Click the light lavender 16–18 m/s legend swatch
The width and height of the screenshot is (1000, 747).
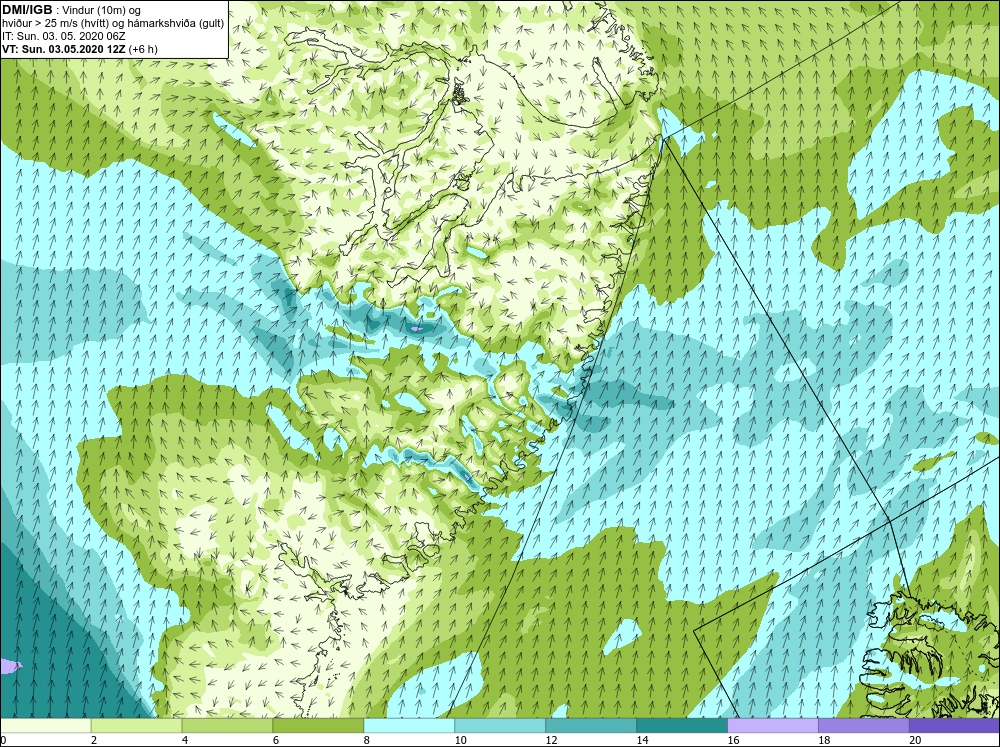[x=772, y=725]
